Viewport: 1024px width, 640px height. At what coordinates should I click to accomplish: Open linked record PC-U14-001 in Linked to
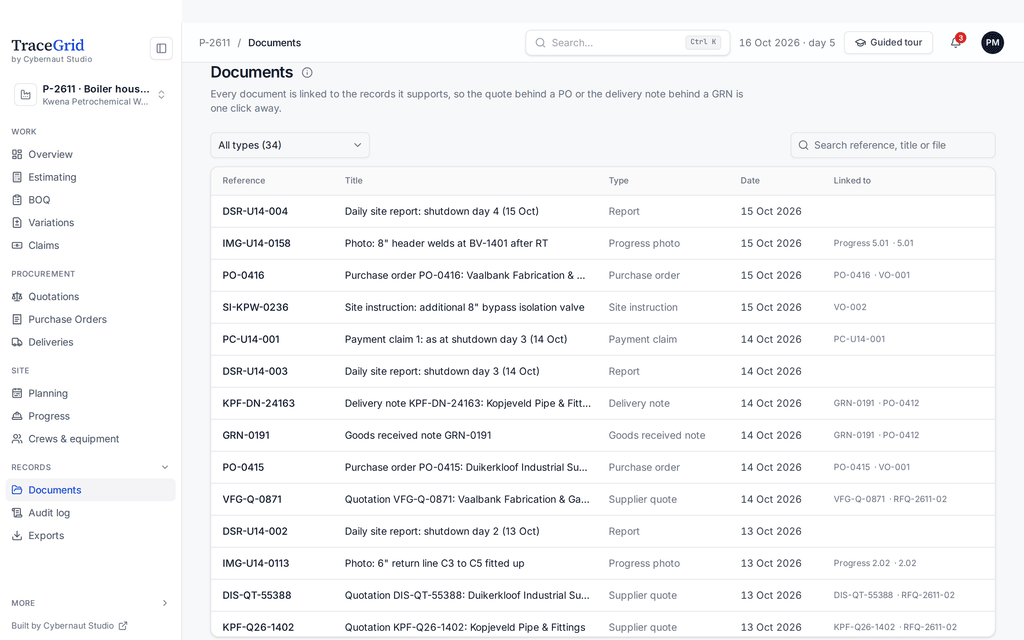(859, 339)
